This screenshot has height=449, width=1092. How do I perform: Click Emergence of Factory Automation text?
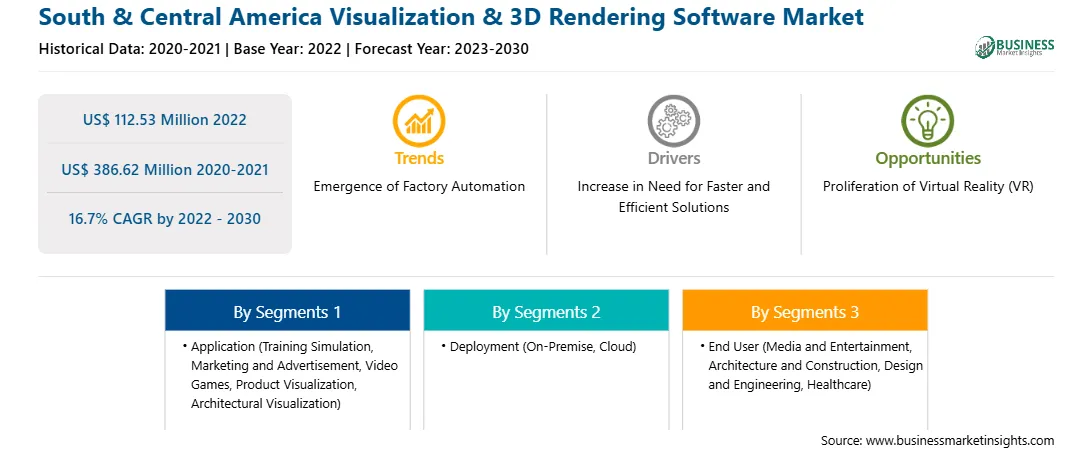point(419,187)
